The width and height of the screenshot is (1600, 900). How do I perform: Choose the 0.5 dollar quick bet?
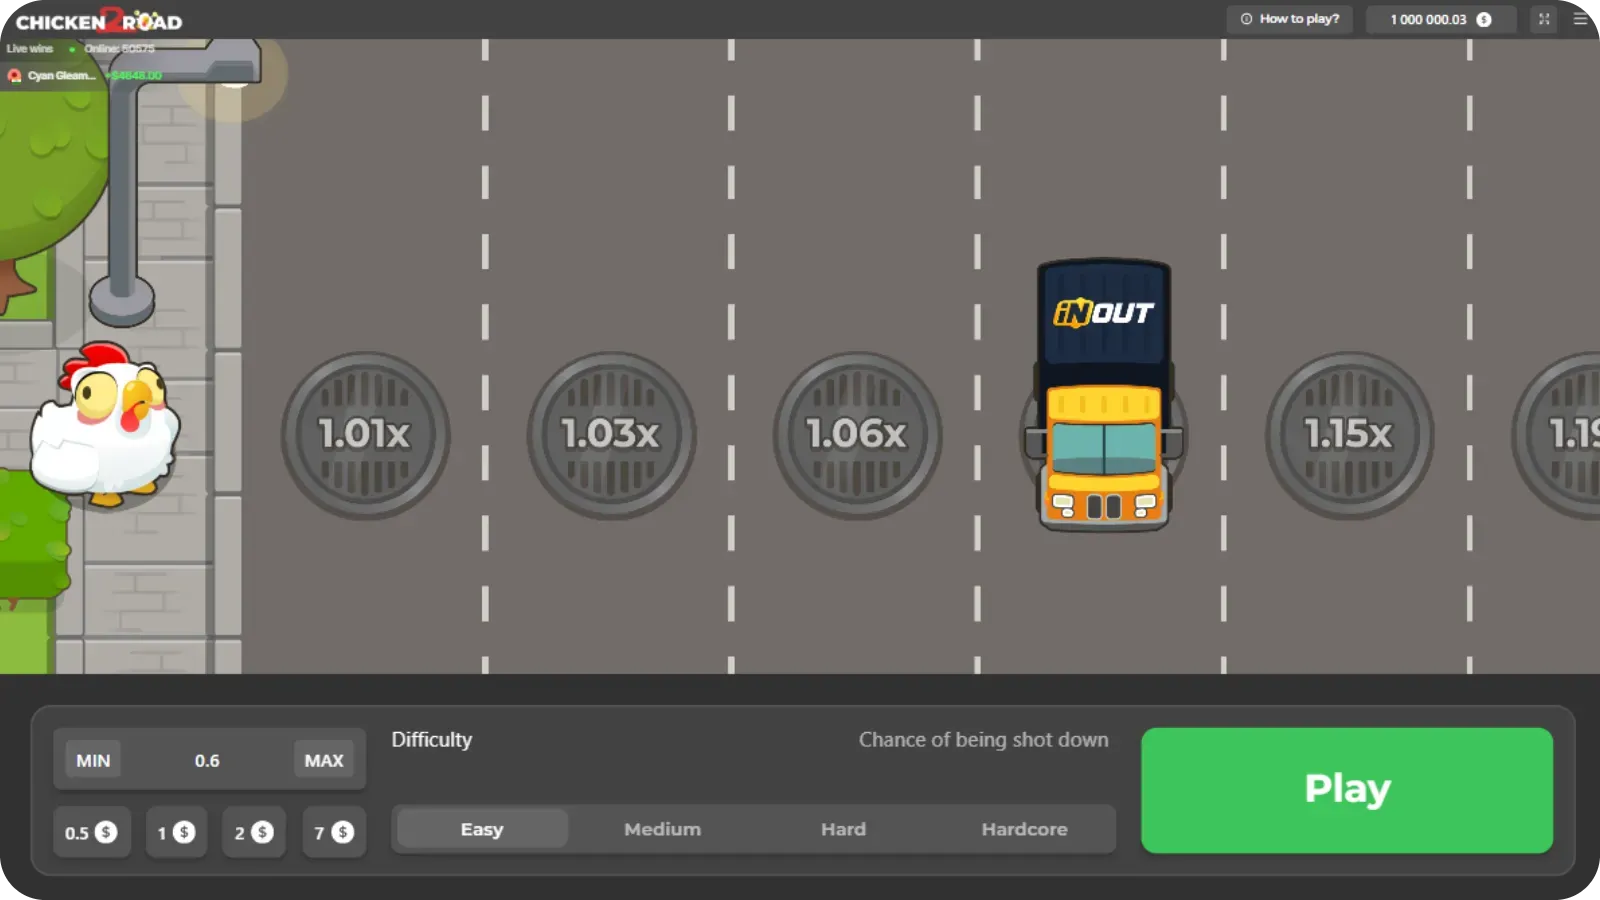91,832
